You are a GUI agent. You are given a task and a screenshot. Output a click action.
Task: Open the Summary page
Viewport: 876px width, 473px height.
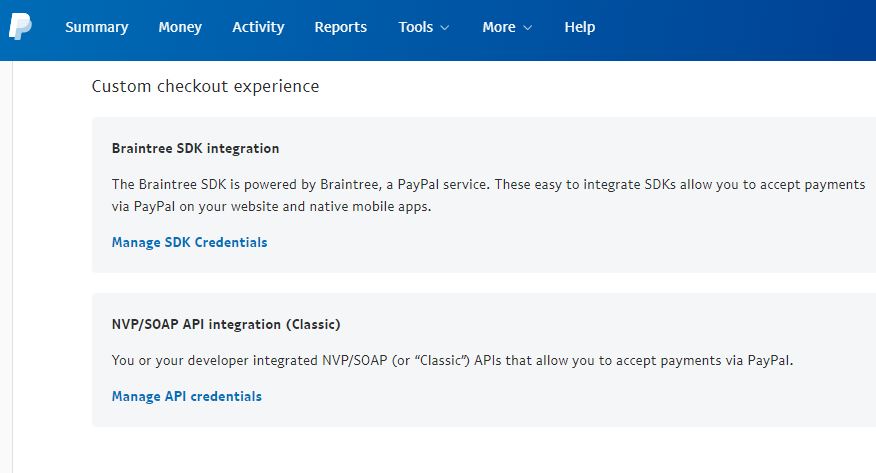97,27
